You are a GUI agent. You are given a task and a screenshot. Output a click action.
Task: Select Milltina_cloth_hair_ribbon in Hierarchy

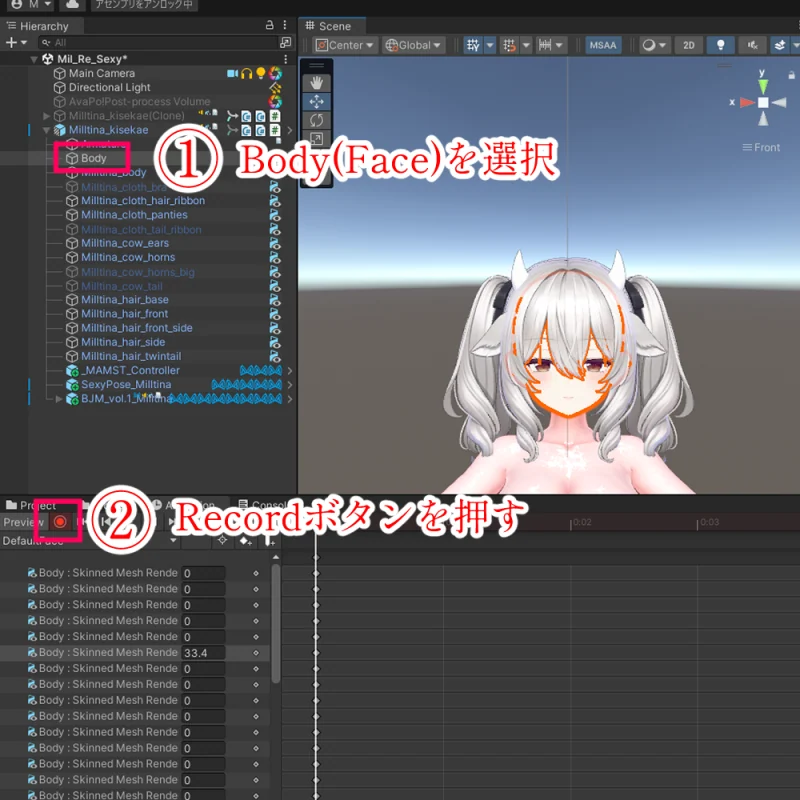coord(143,201)
